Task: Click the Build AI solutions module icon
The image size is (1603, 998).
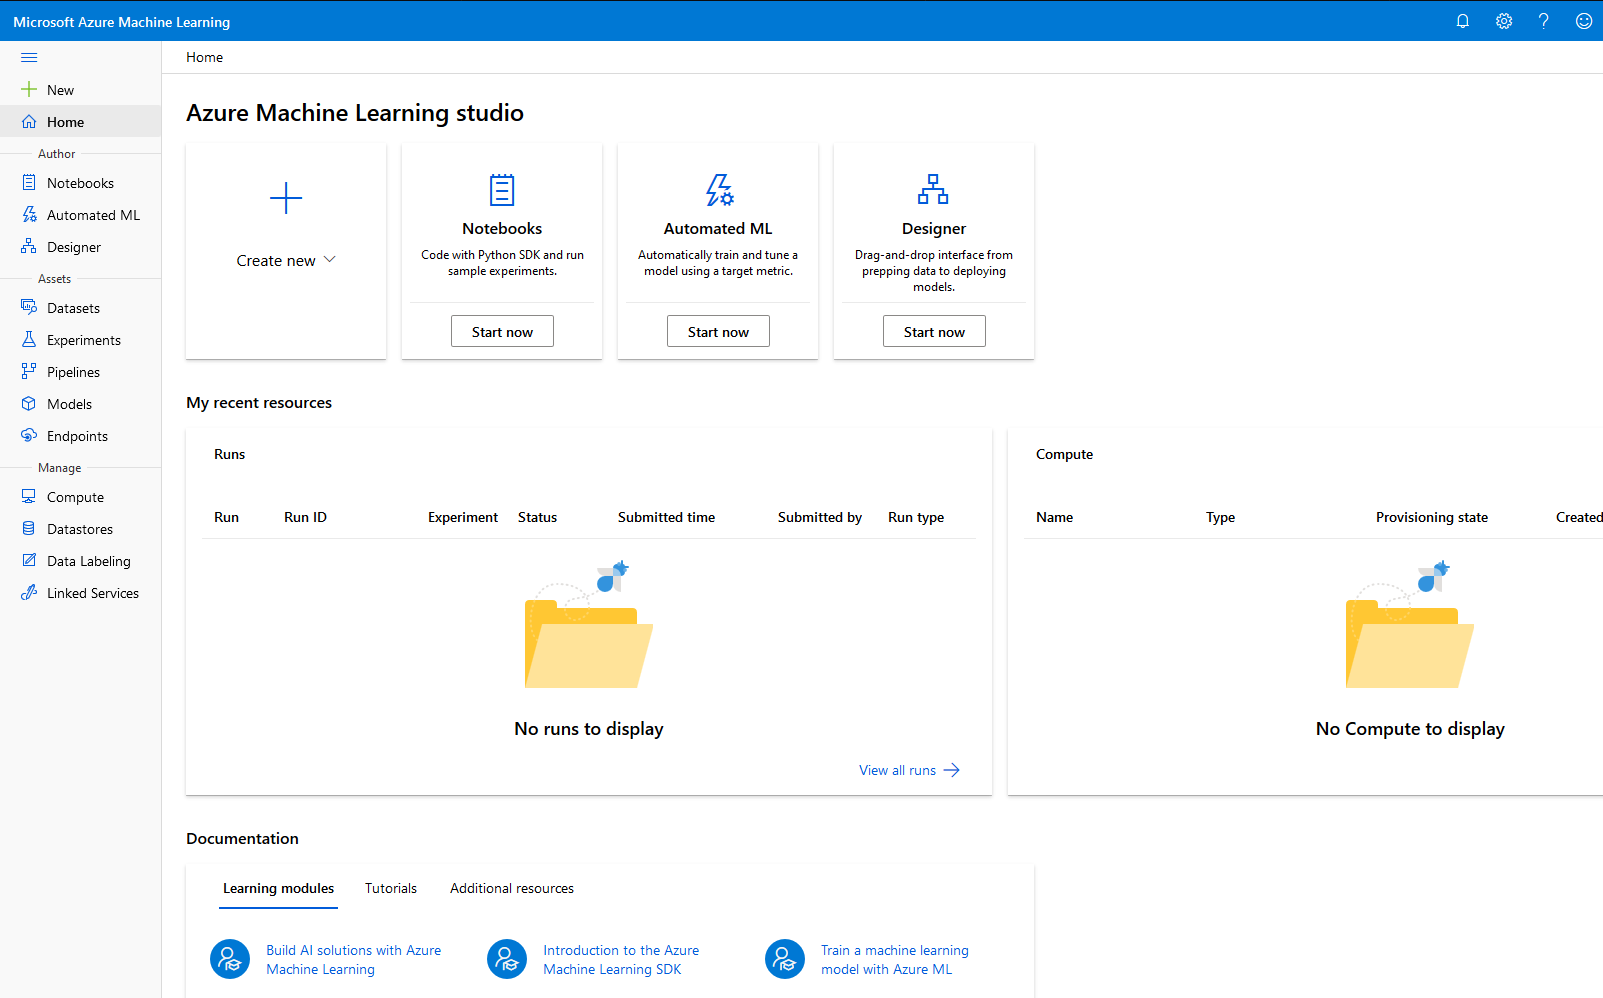Action: 230,960
